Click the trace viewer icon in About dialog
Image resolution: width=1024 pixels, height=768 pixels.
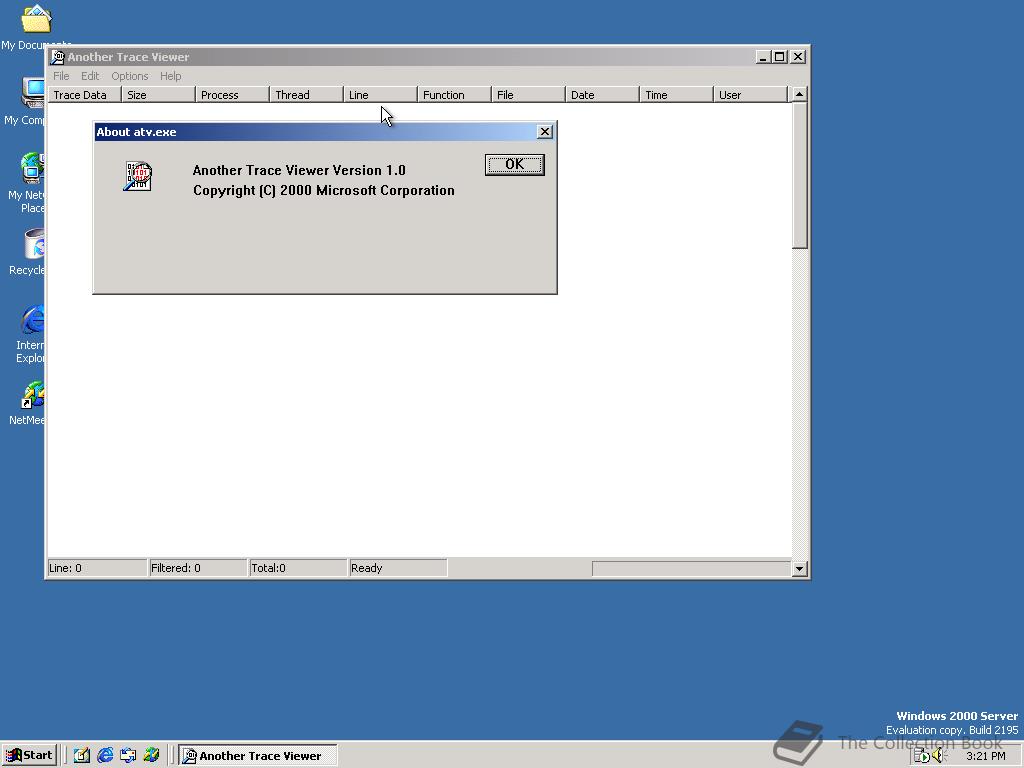coord(138,176)
